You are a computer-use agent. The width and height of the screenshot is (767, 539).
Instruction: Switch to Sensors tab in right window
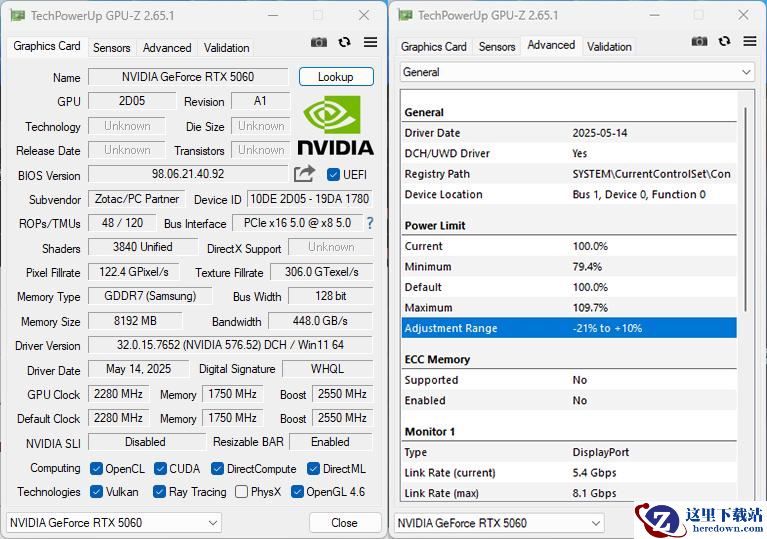(497, 46)
